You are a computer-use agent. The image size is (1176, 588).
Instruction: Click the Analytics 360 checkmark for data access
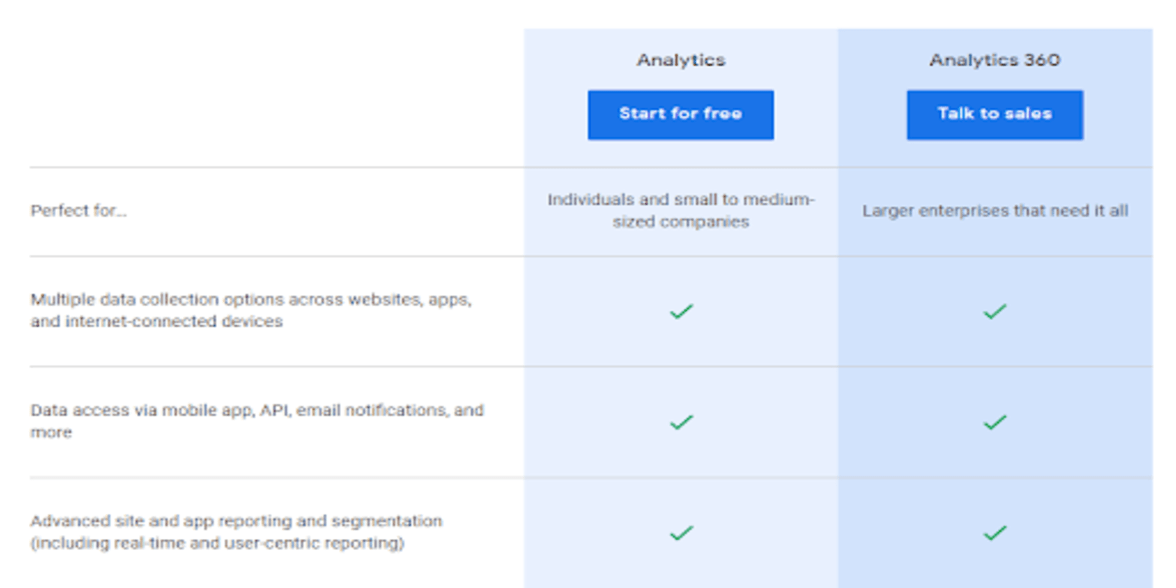point(994,422)
